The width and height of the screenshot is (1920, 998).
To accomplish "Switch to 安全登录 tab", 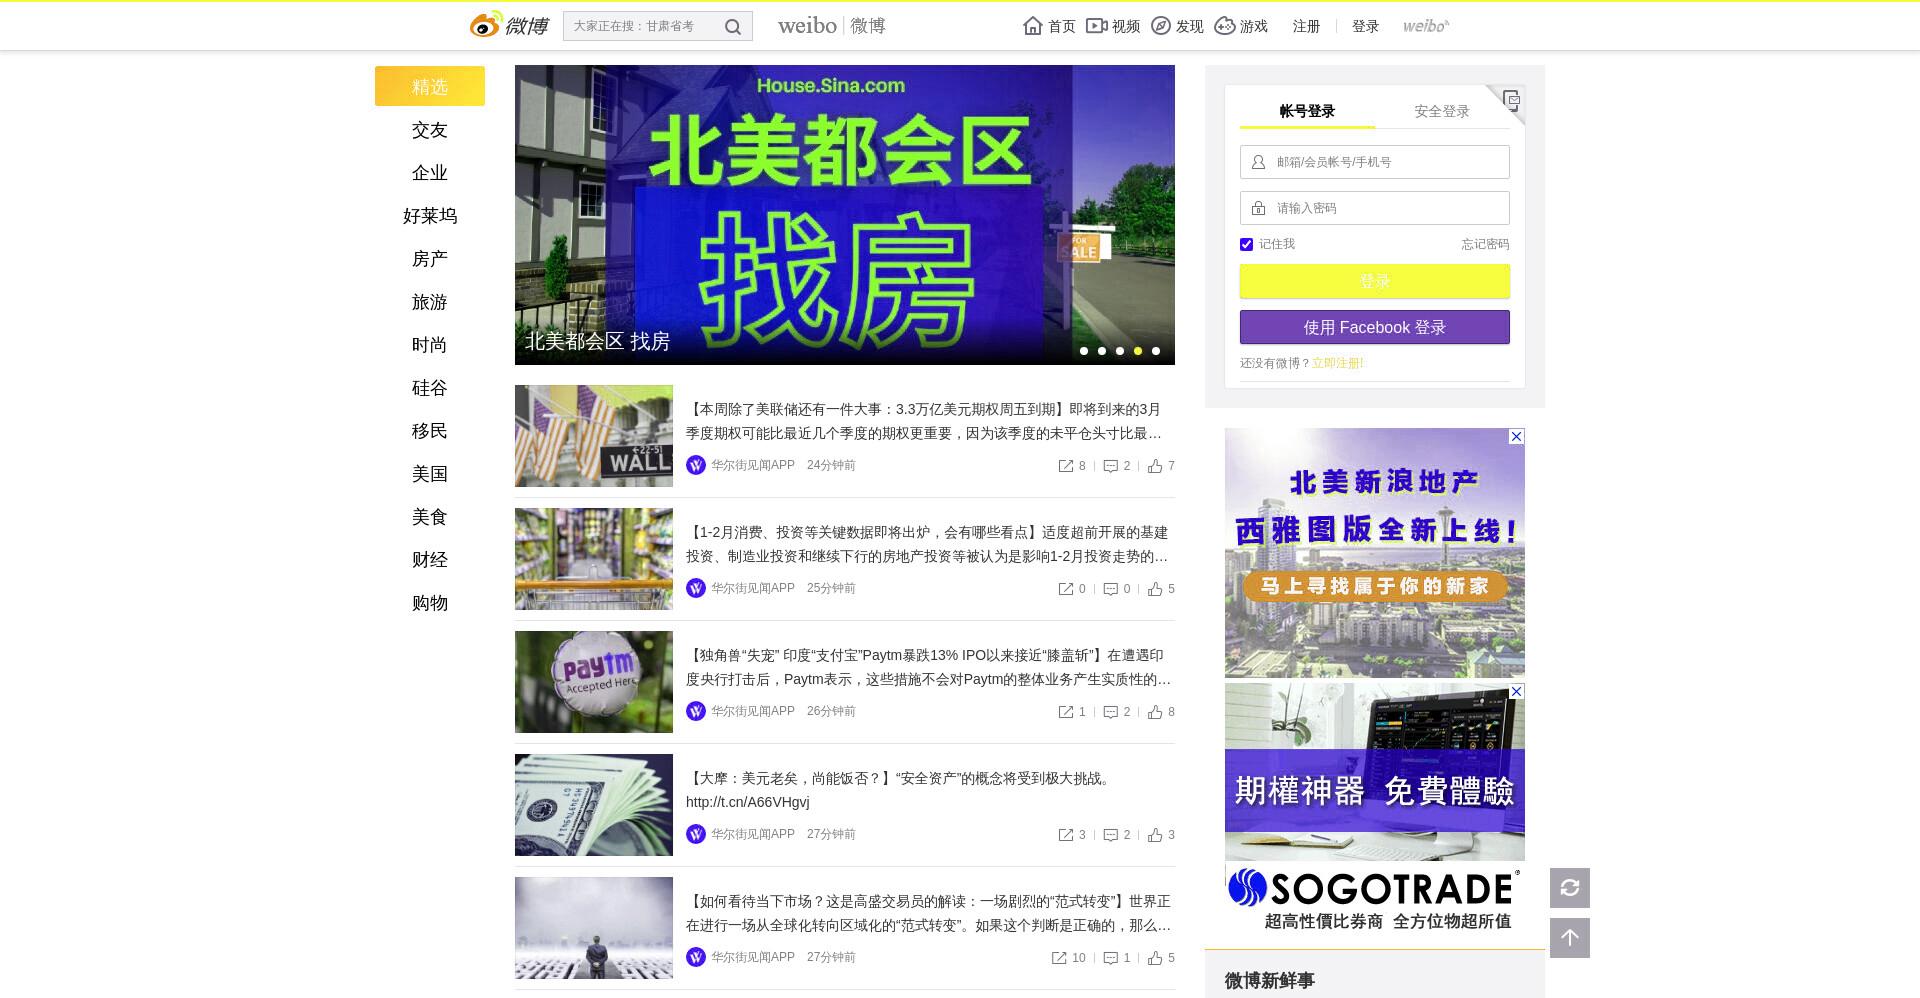I will pos(1442,111).
